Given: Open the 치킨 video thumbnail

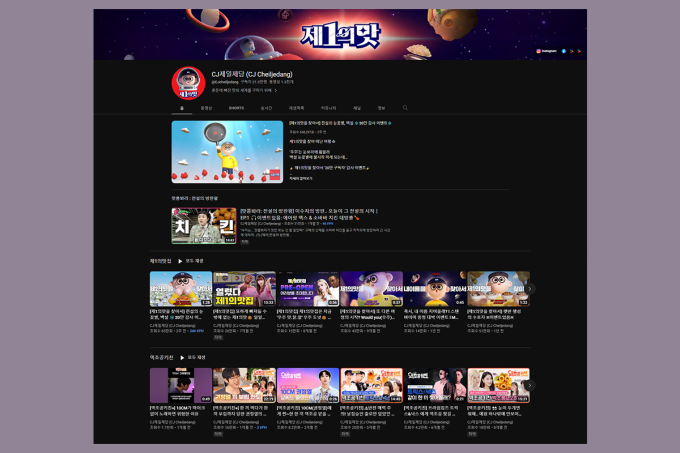Looking at the screenshot, I should tap(204, 226).
